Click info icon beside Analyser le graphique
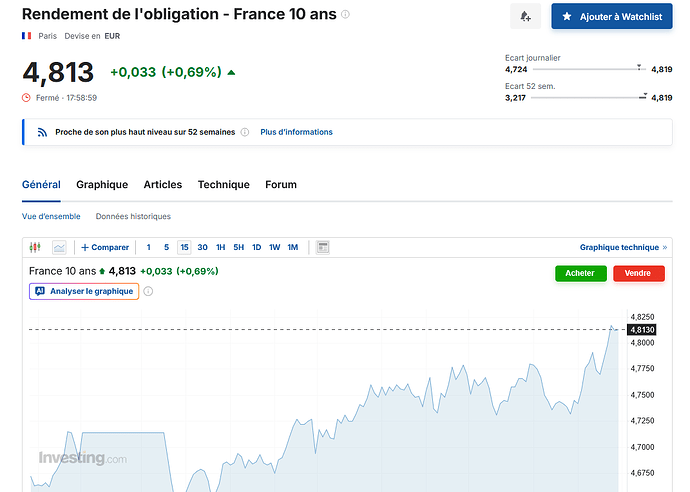Screen dimensions: 690x492 point(148,291)
